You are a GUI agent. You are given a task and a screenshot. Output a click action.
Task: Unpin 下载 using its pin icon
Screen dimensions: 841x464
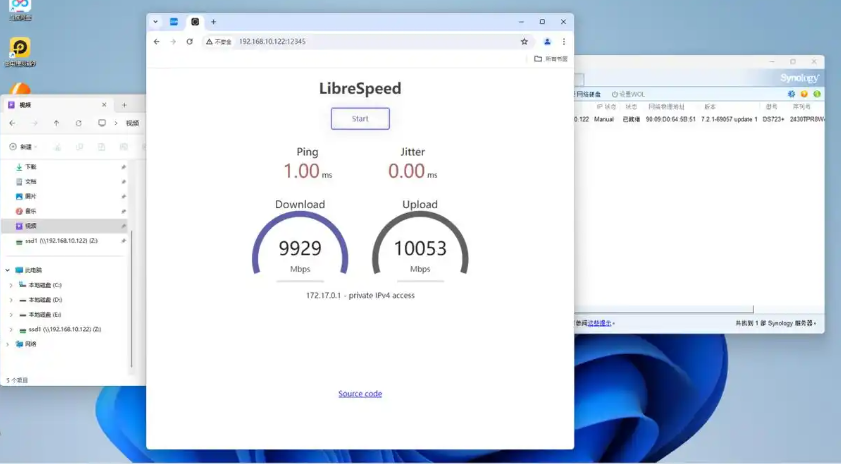click(123, 167)
